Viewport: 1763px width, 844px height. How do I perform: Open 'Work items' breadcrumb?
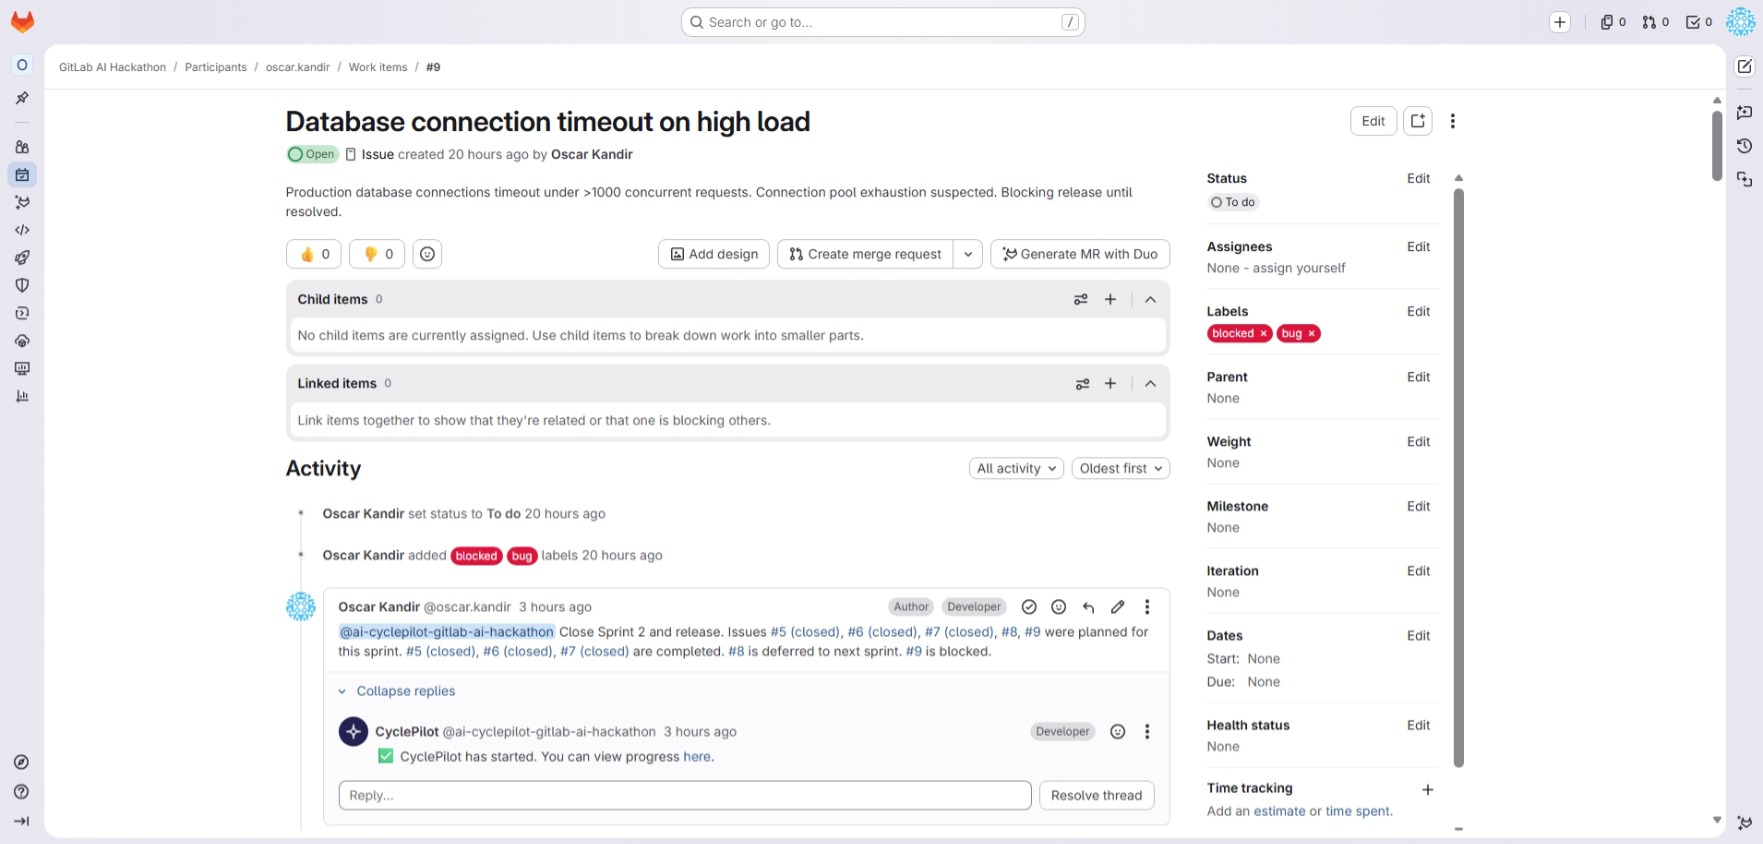[378, 67]
